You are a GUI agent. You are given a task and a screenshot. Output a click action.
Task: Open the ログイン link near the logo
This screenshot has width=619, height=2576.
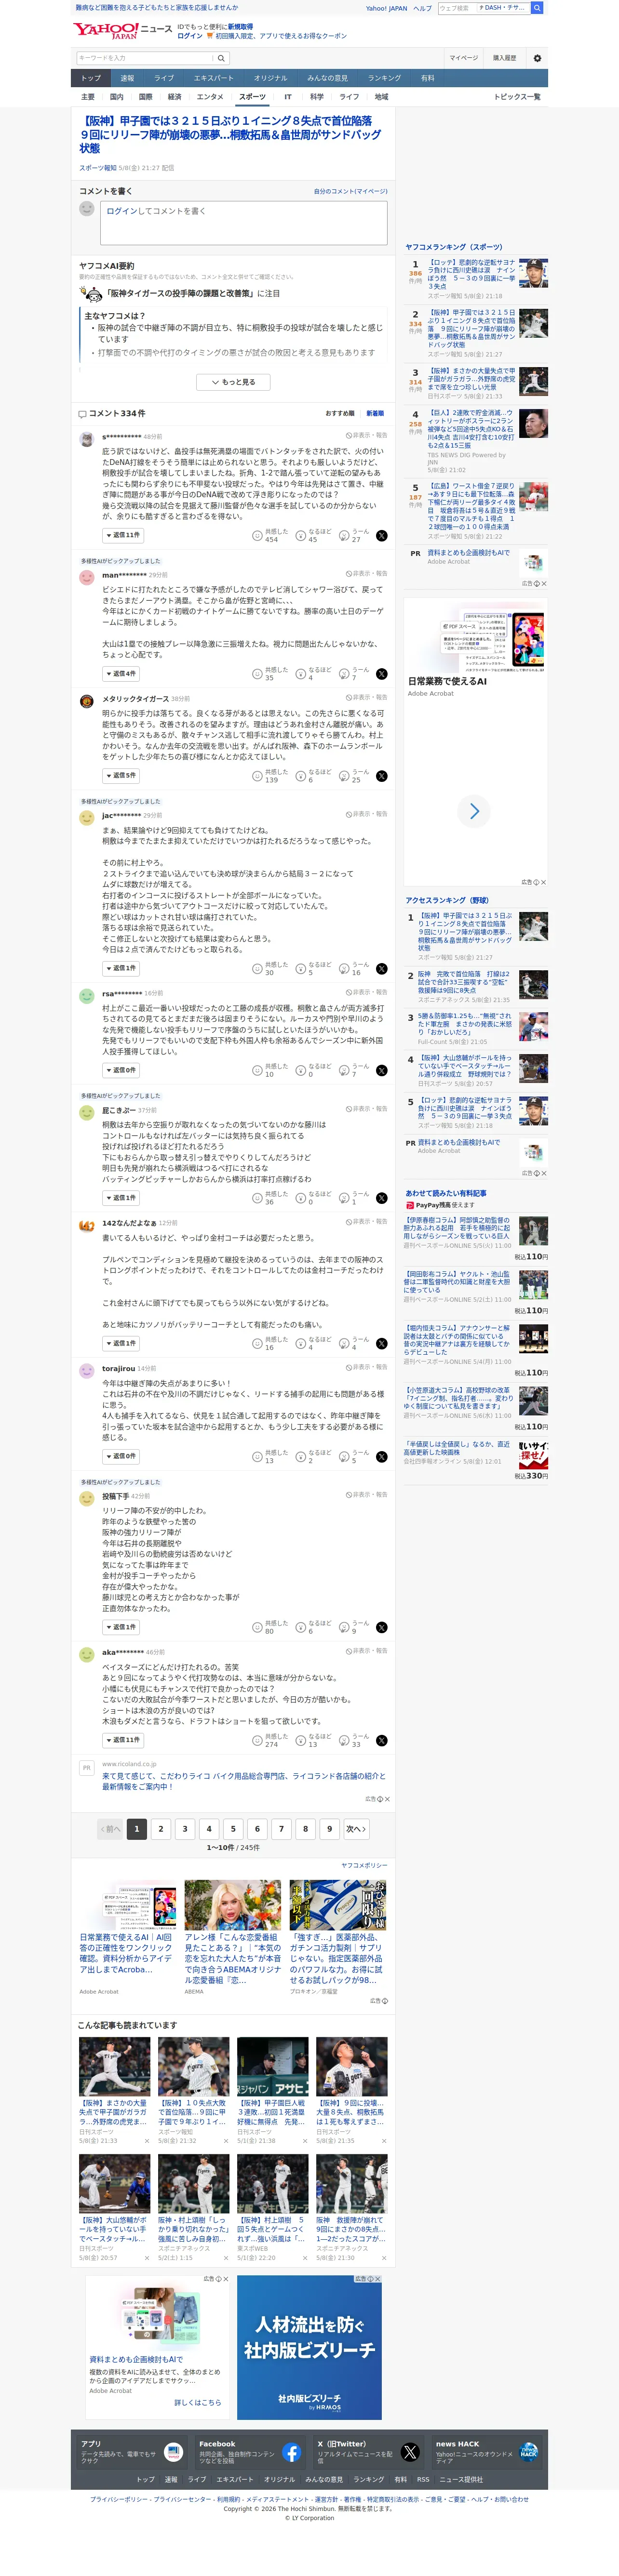[x=190, y=36]
